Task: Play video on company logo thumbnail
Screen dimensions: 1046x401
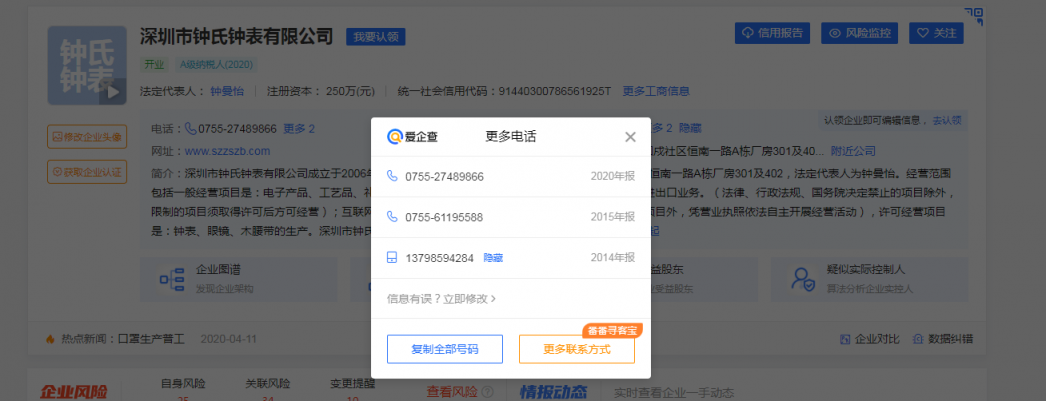Action: [113, 91]
